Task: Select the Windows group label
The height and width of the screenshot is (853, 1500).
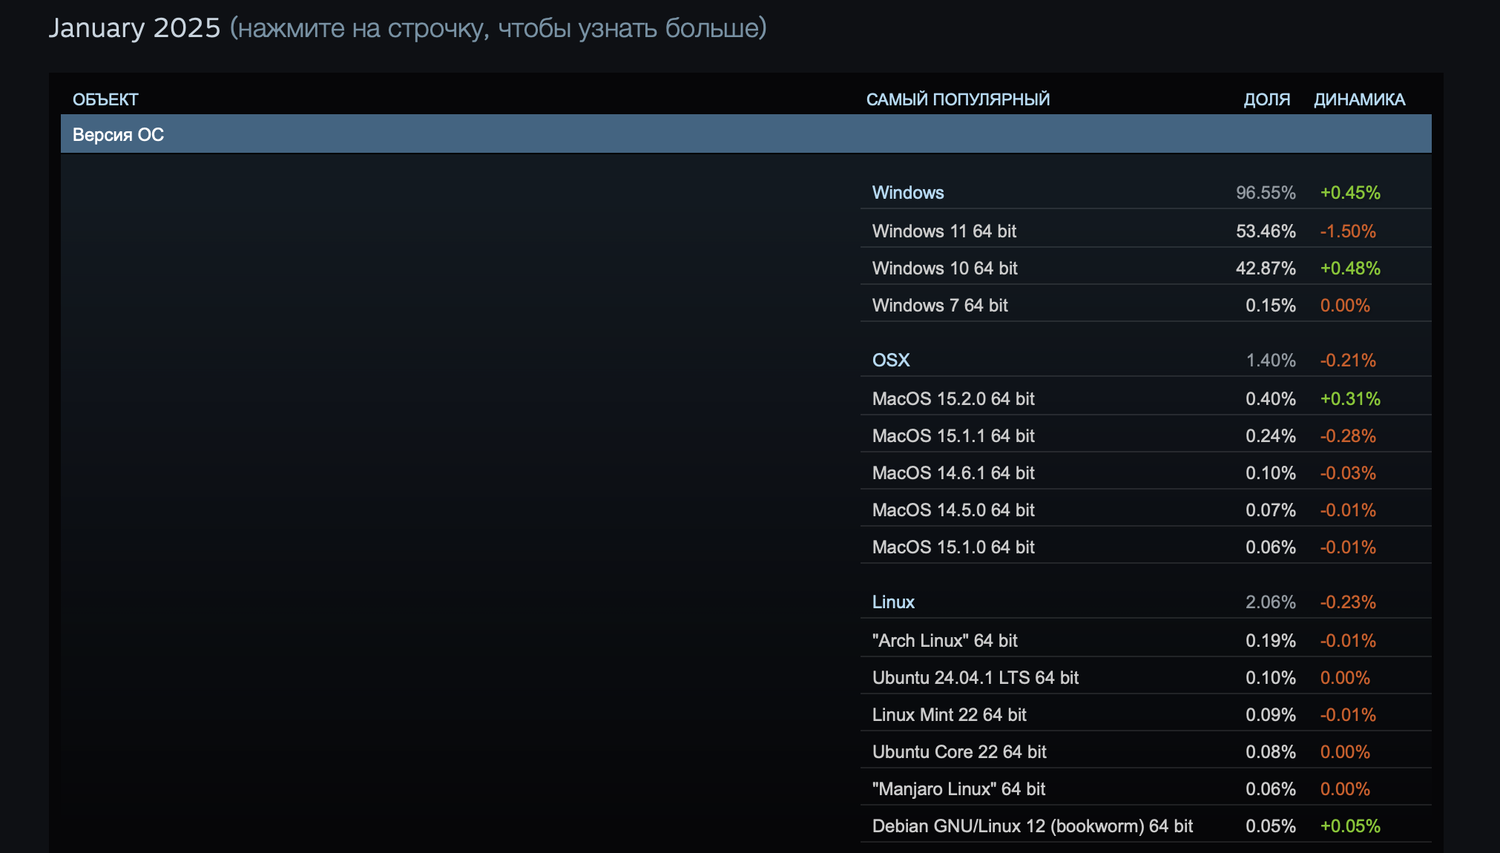Action: (908, 193)
